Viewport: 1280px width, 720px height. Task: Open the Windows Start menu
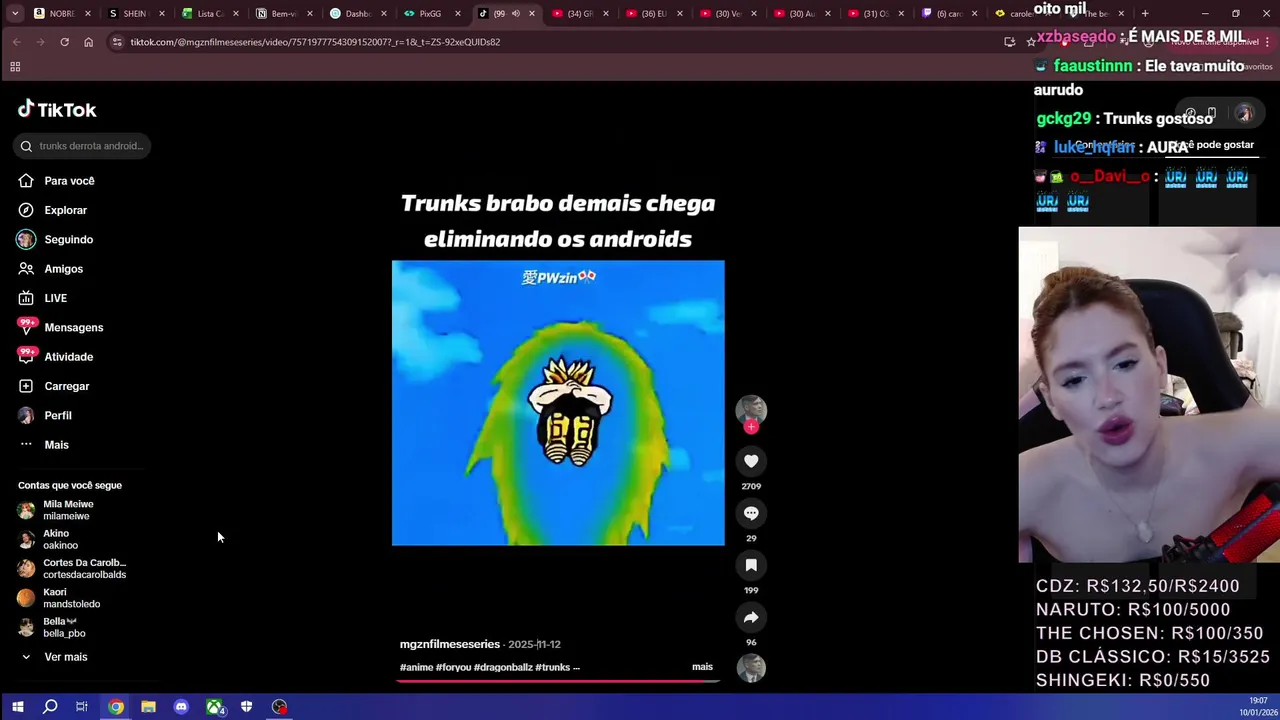click(17, 707)
